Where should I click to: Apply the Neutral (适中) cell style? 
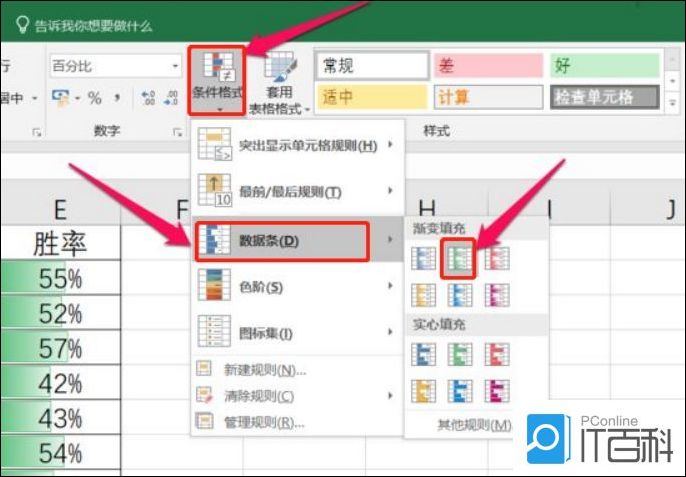(x=372, y=97)
